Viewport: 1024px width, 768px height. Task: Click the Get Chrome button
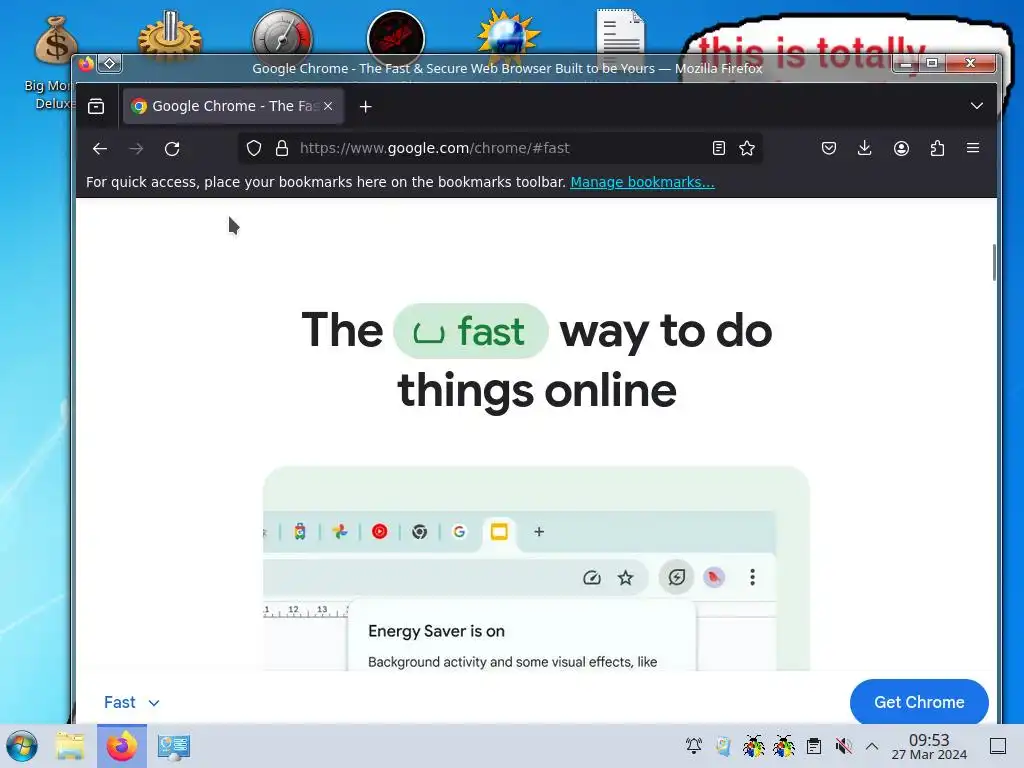[919, 702]
